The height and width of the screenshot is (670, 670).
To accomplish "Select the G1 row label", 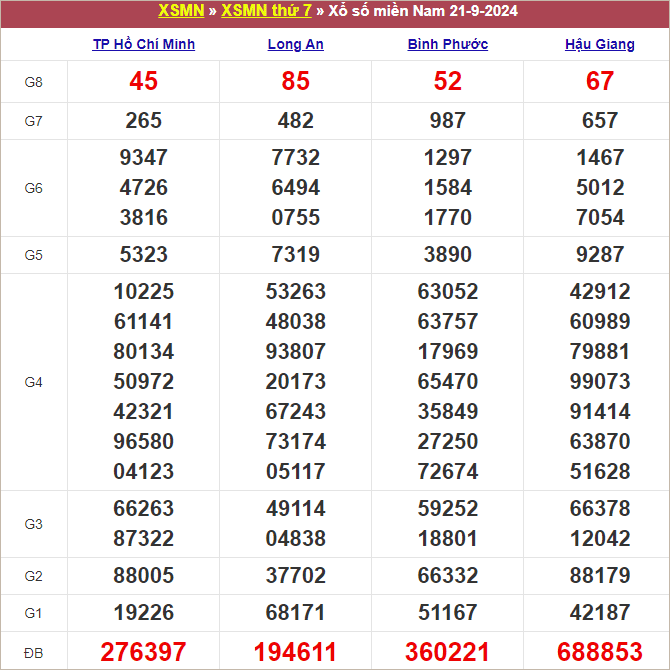I will (x=33, y=613).
